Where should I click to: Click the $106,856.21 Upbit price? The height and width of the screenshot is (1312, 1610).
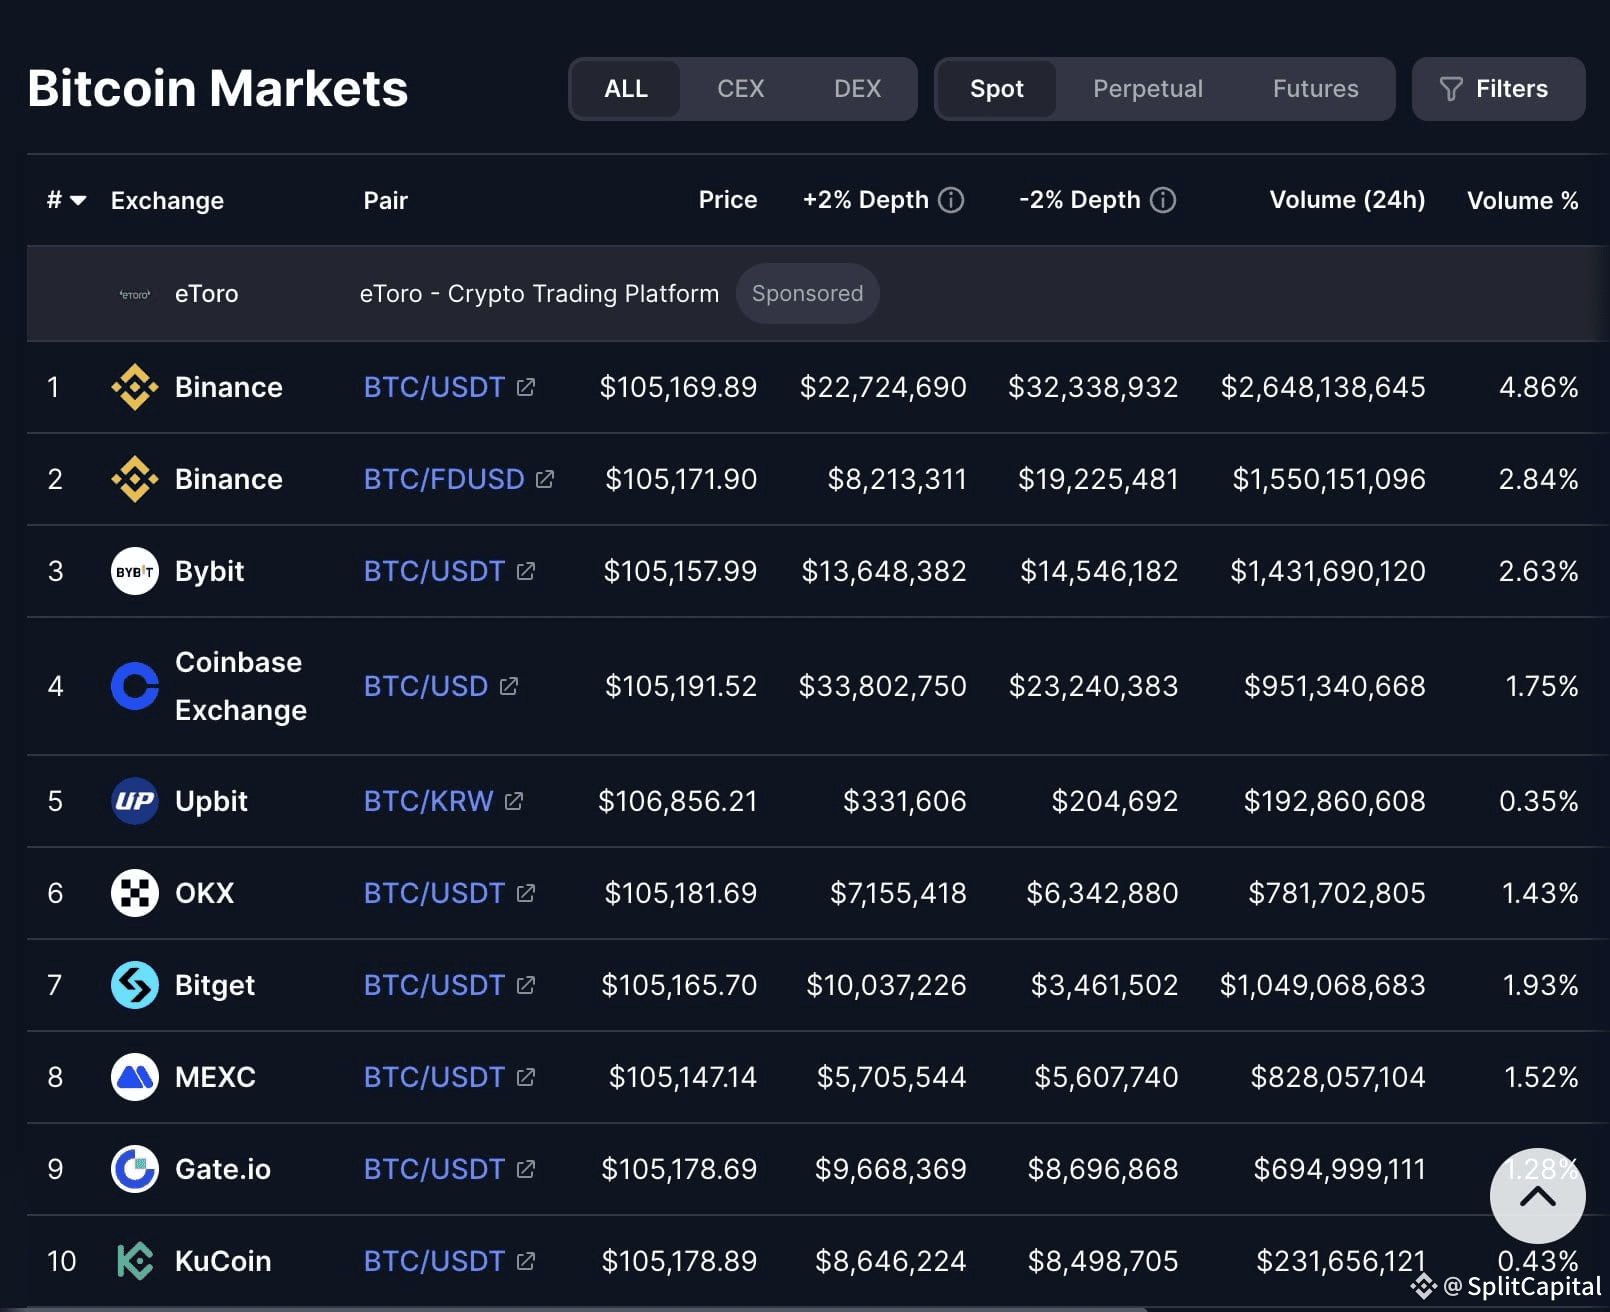pos(678,801)
